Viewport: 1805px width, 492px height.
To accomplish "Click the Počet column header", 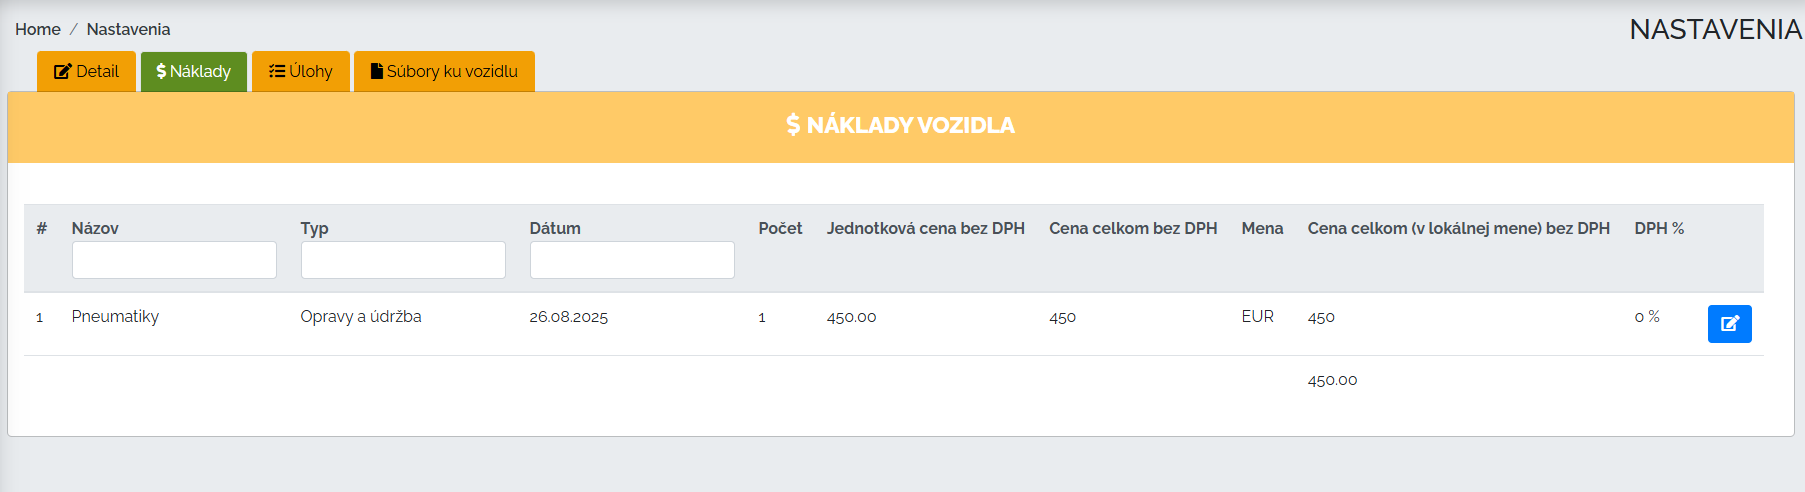I will coord(780,228).
